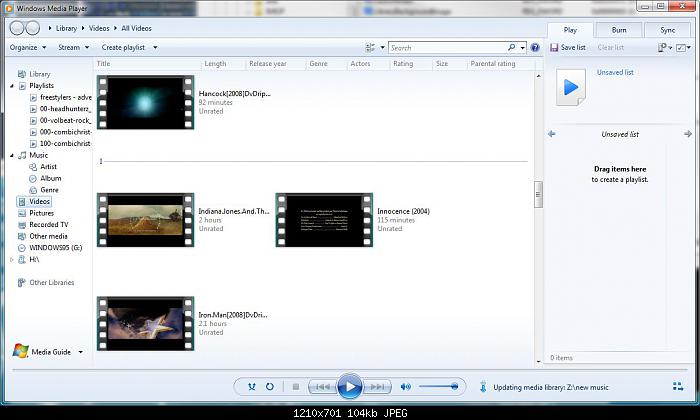700x420 pixels.
Task: Click in the Search field
Action: point(448,48)
